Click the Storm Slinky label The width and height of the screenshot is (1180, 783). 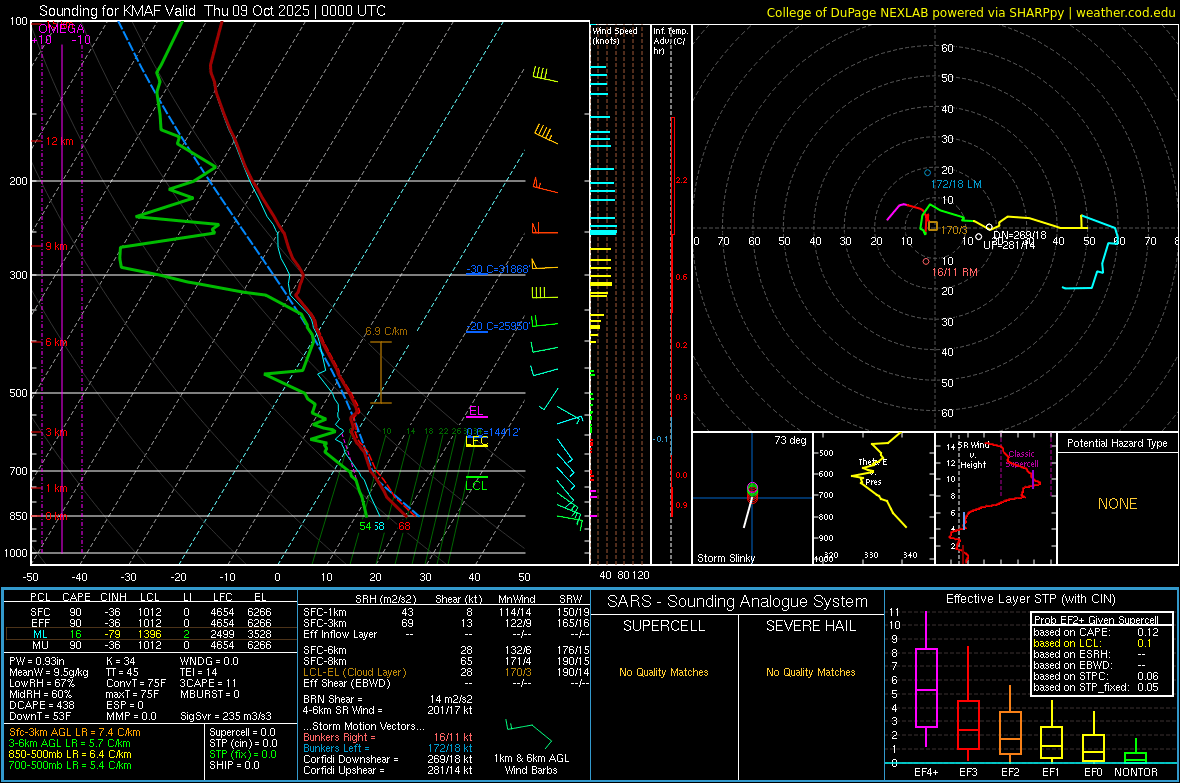click(725, 558)
